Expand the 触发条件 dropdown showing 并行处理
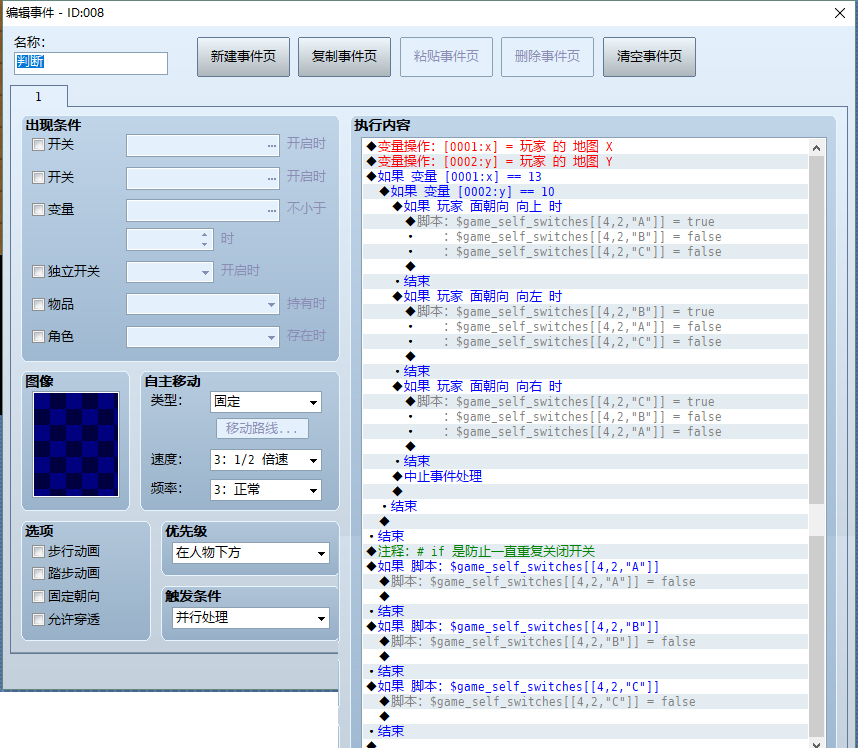This screenshot has width=858, height=748. pyautogui.click(x=251, y=618)
